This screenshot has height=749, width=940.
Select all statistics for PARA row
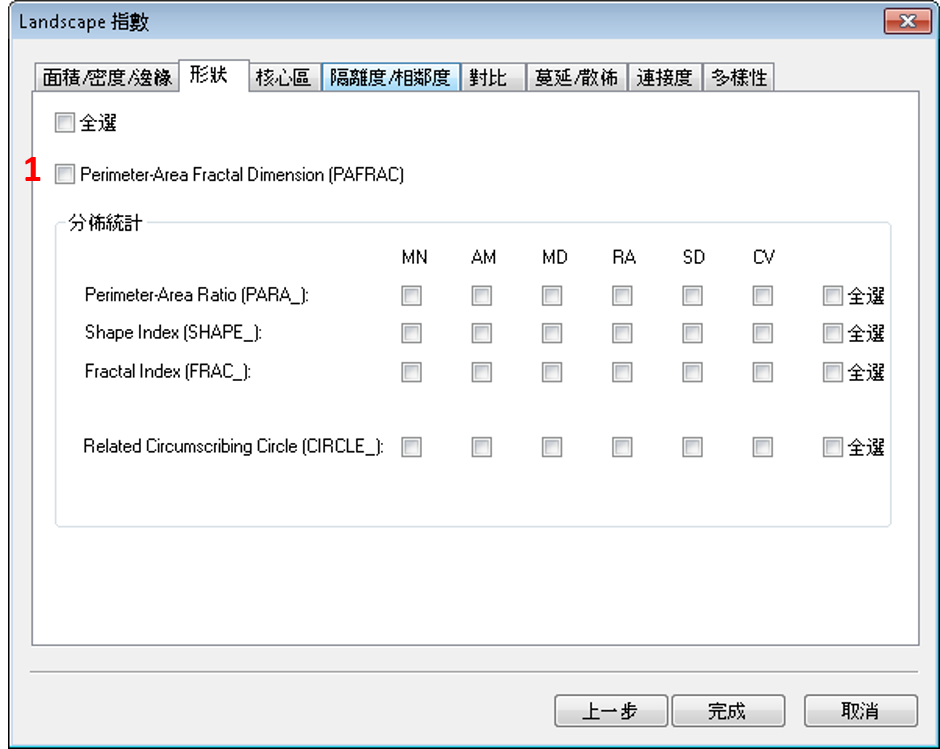pyautogui.click(x=832, y=296)
